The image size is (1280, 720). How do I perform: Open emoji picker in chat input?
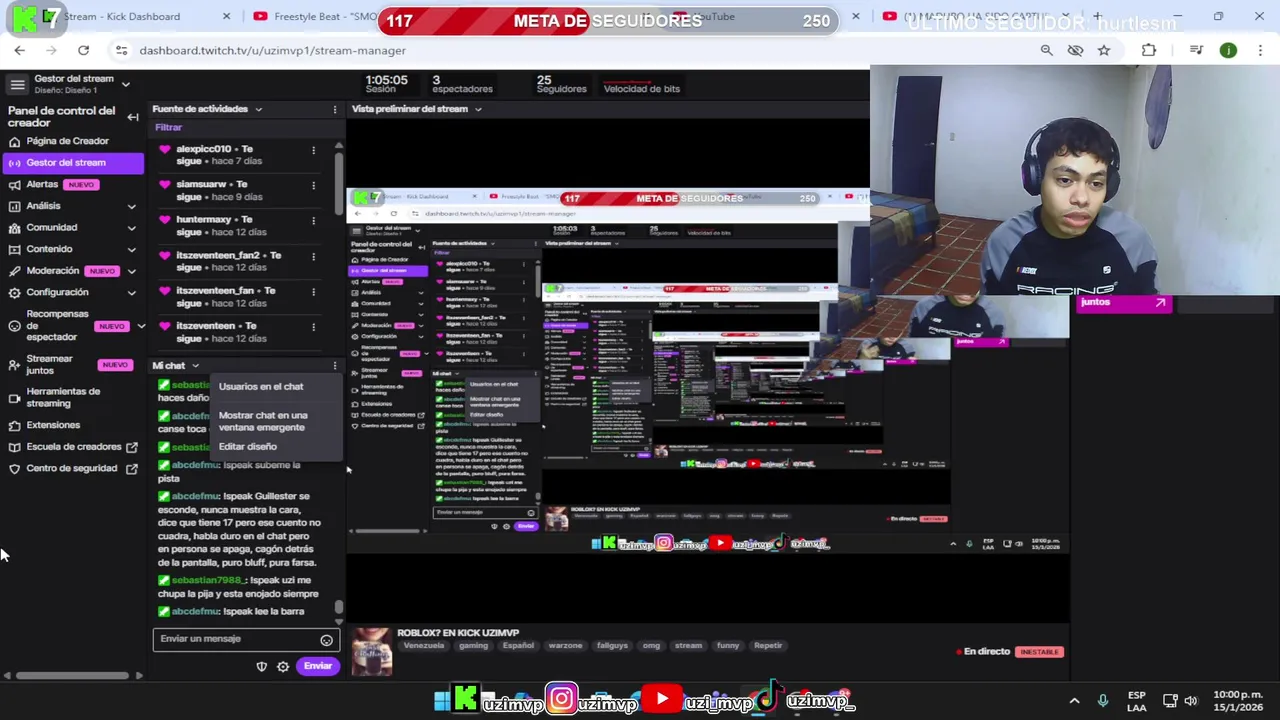coord(326,640)
